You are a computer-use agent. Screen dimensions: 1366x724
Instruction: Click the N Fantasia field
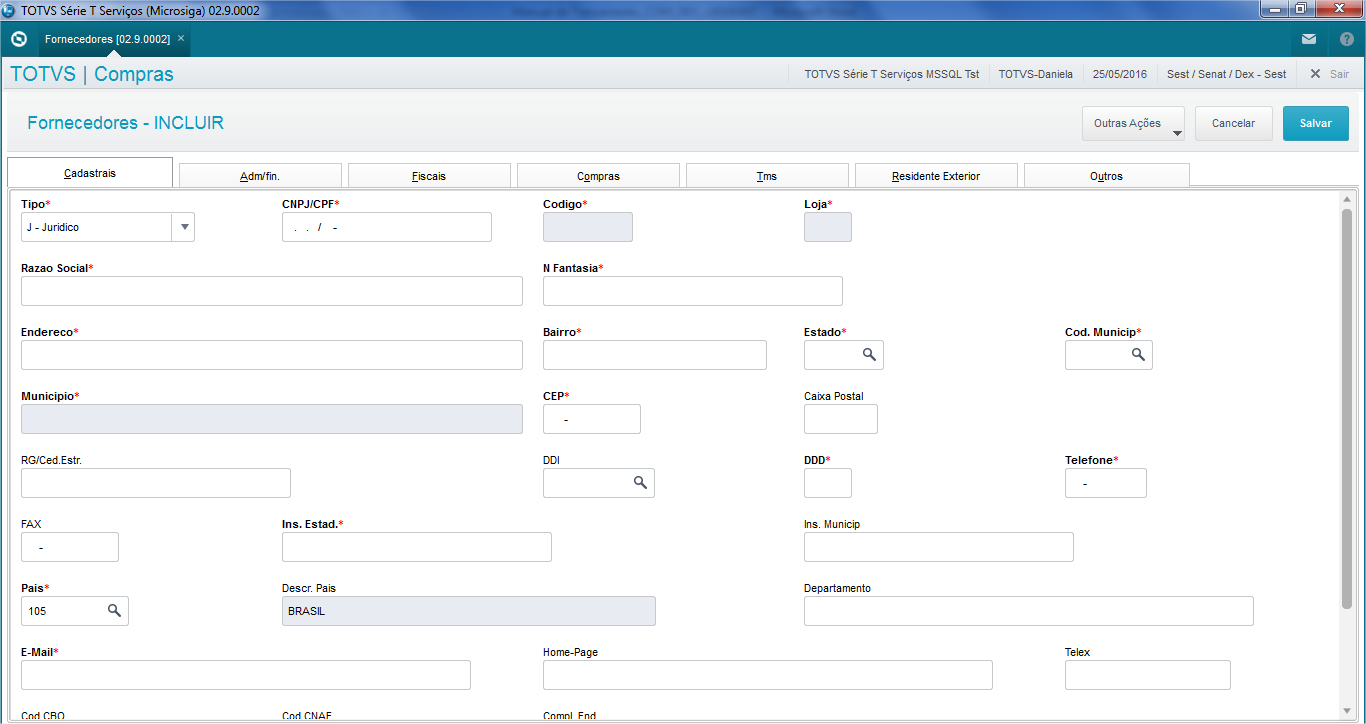[x=693, y=291]
